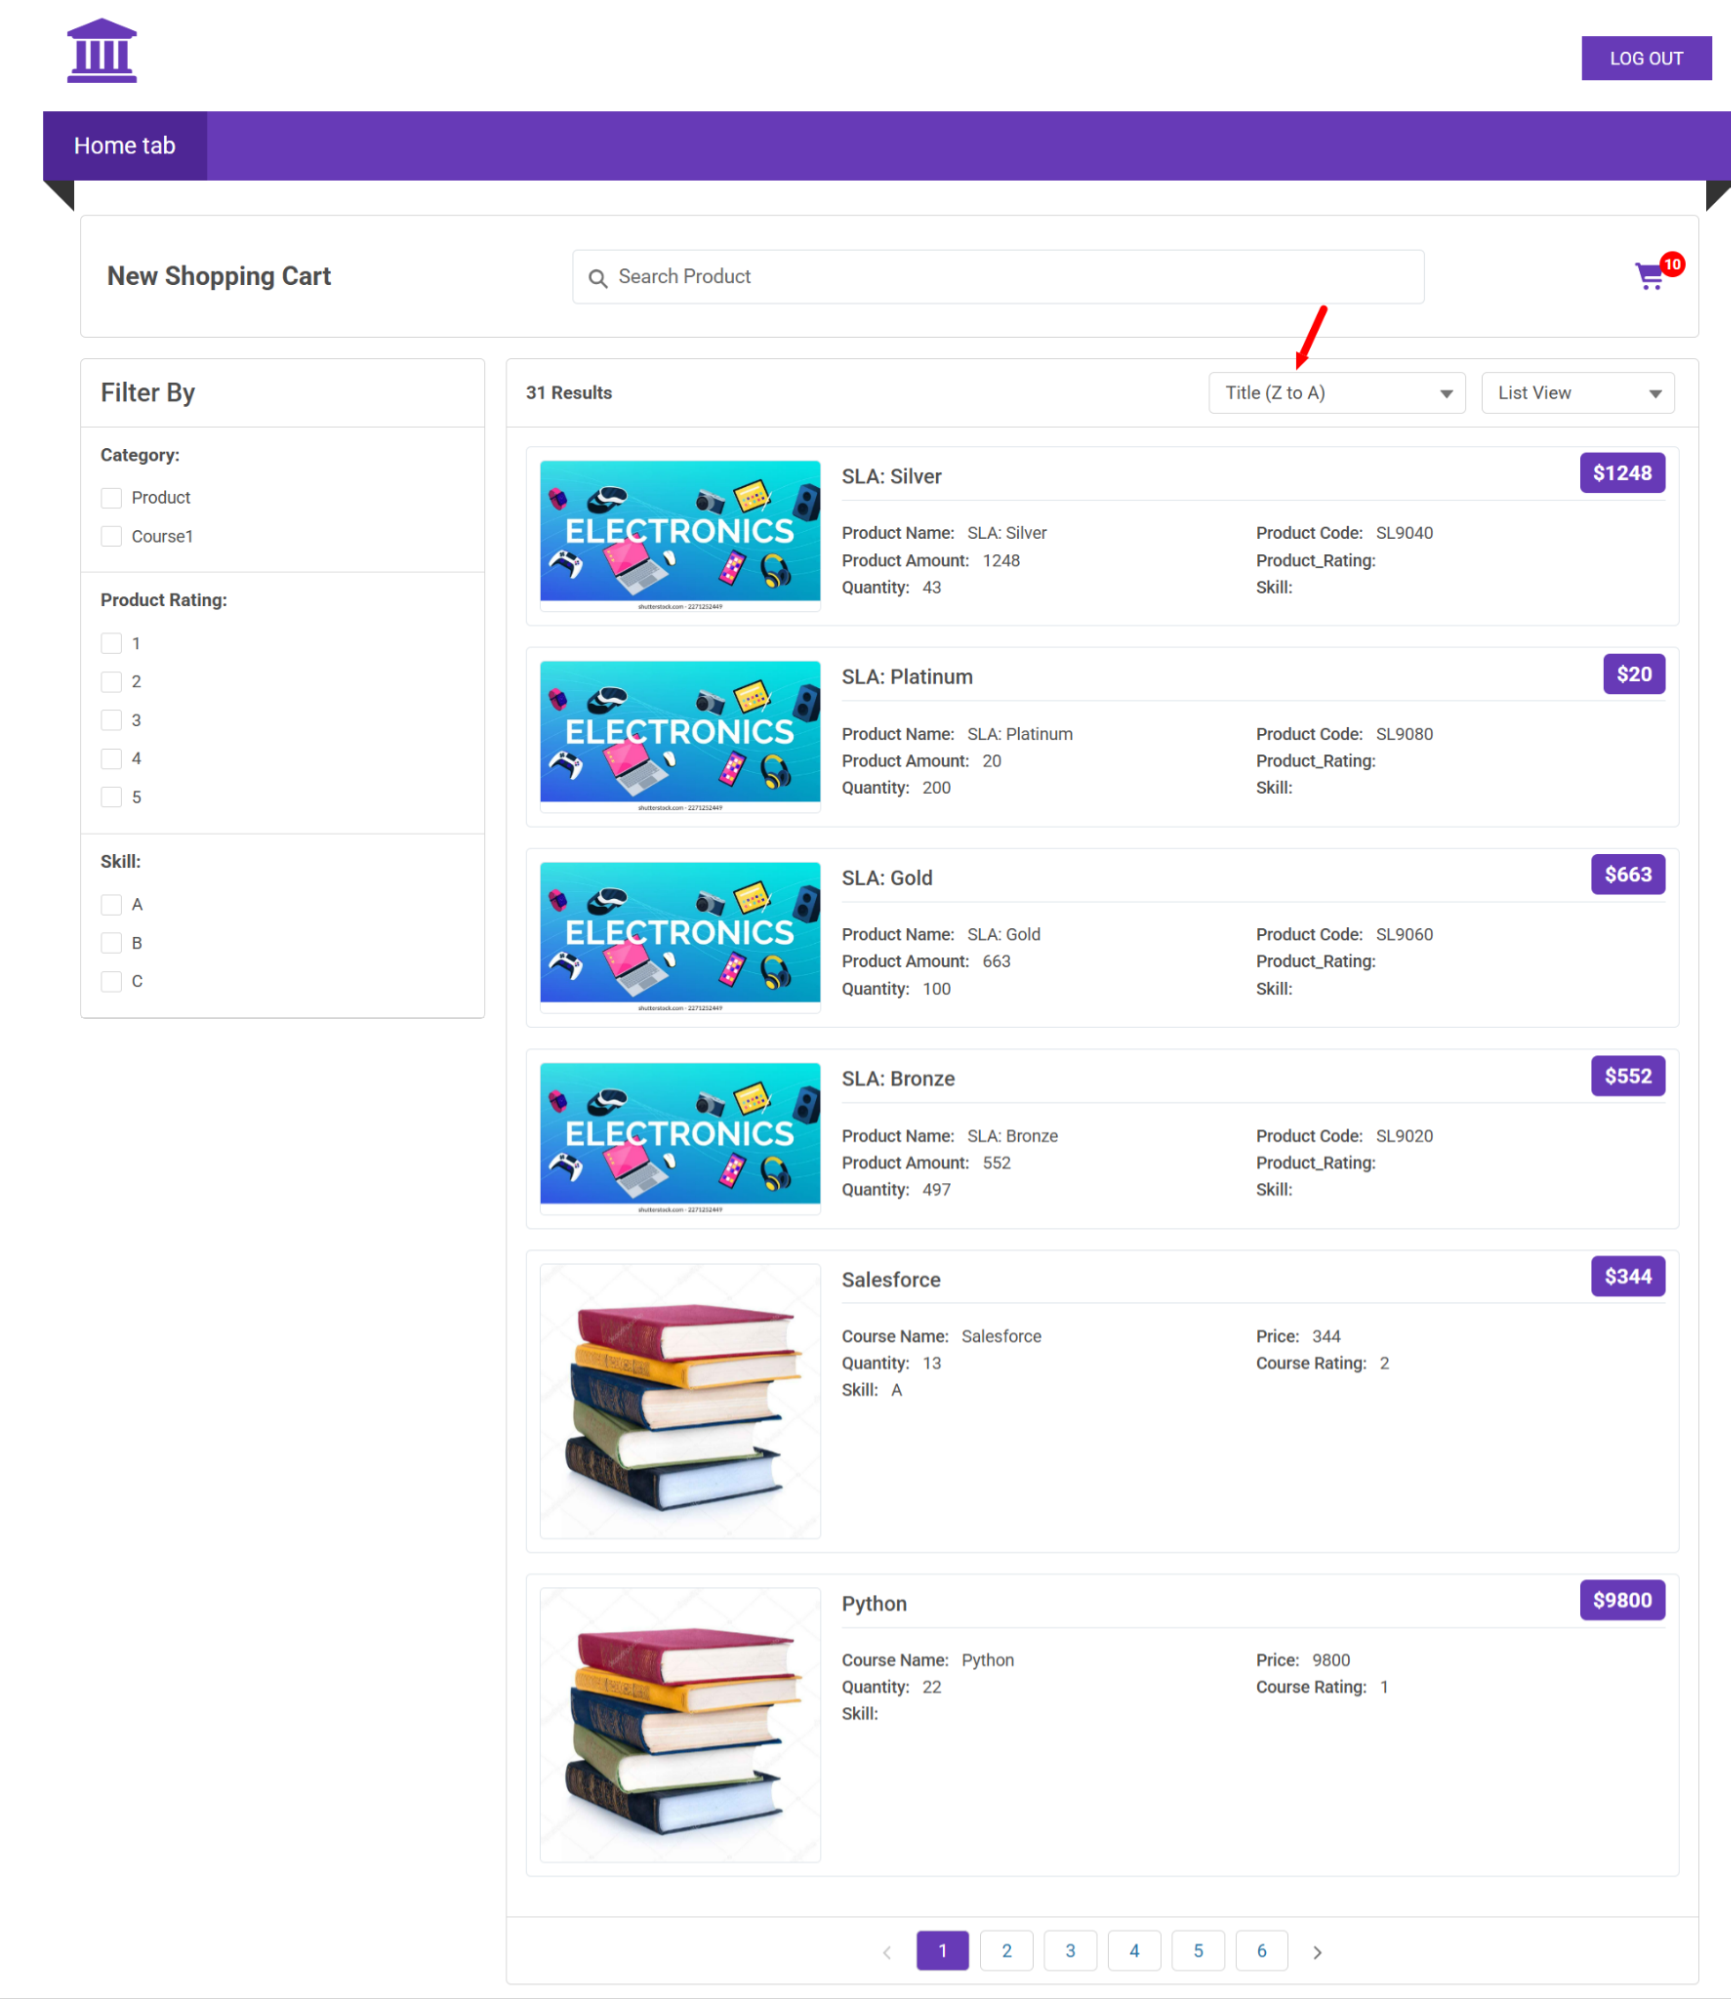Go to next page arrow
This screenshot has width=1731, height=1999.
(1317, 1951)
